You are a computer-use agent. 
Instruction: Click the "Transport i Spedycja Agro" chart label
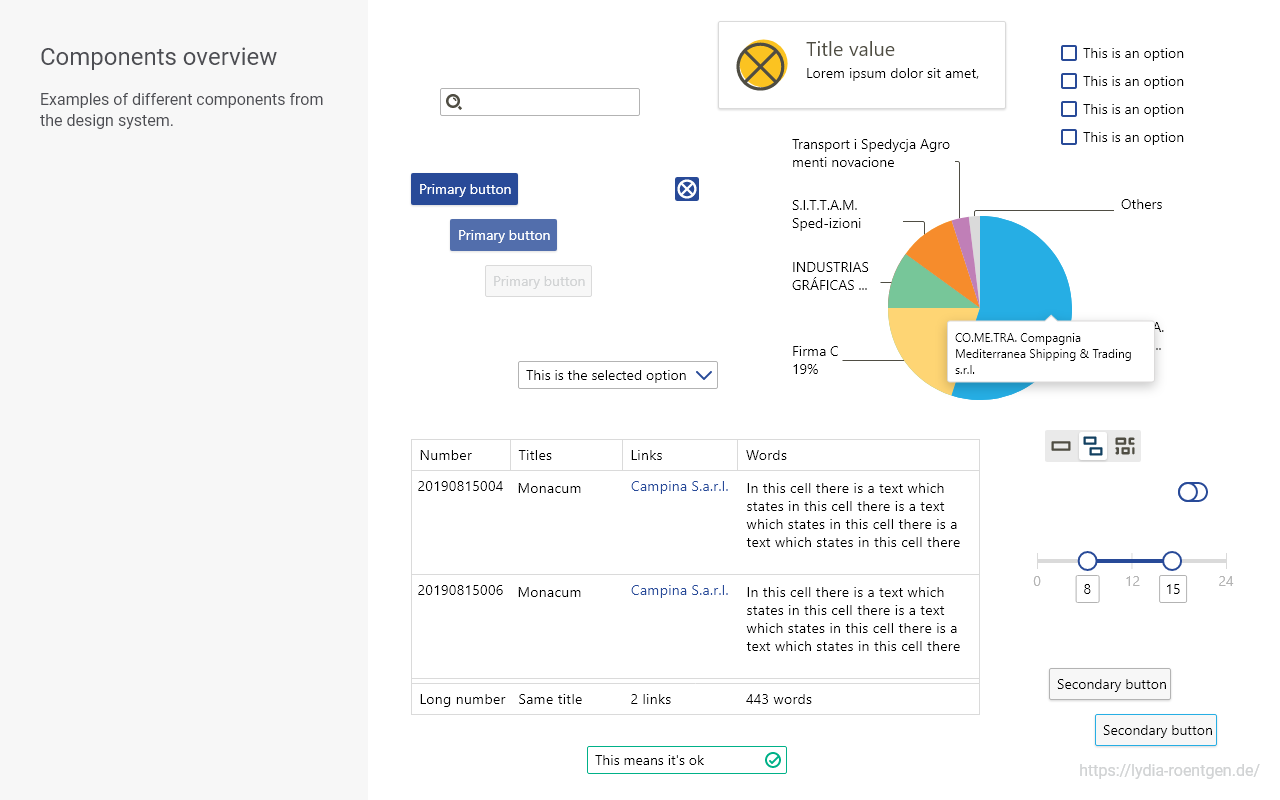(x=871, y=153)
